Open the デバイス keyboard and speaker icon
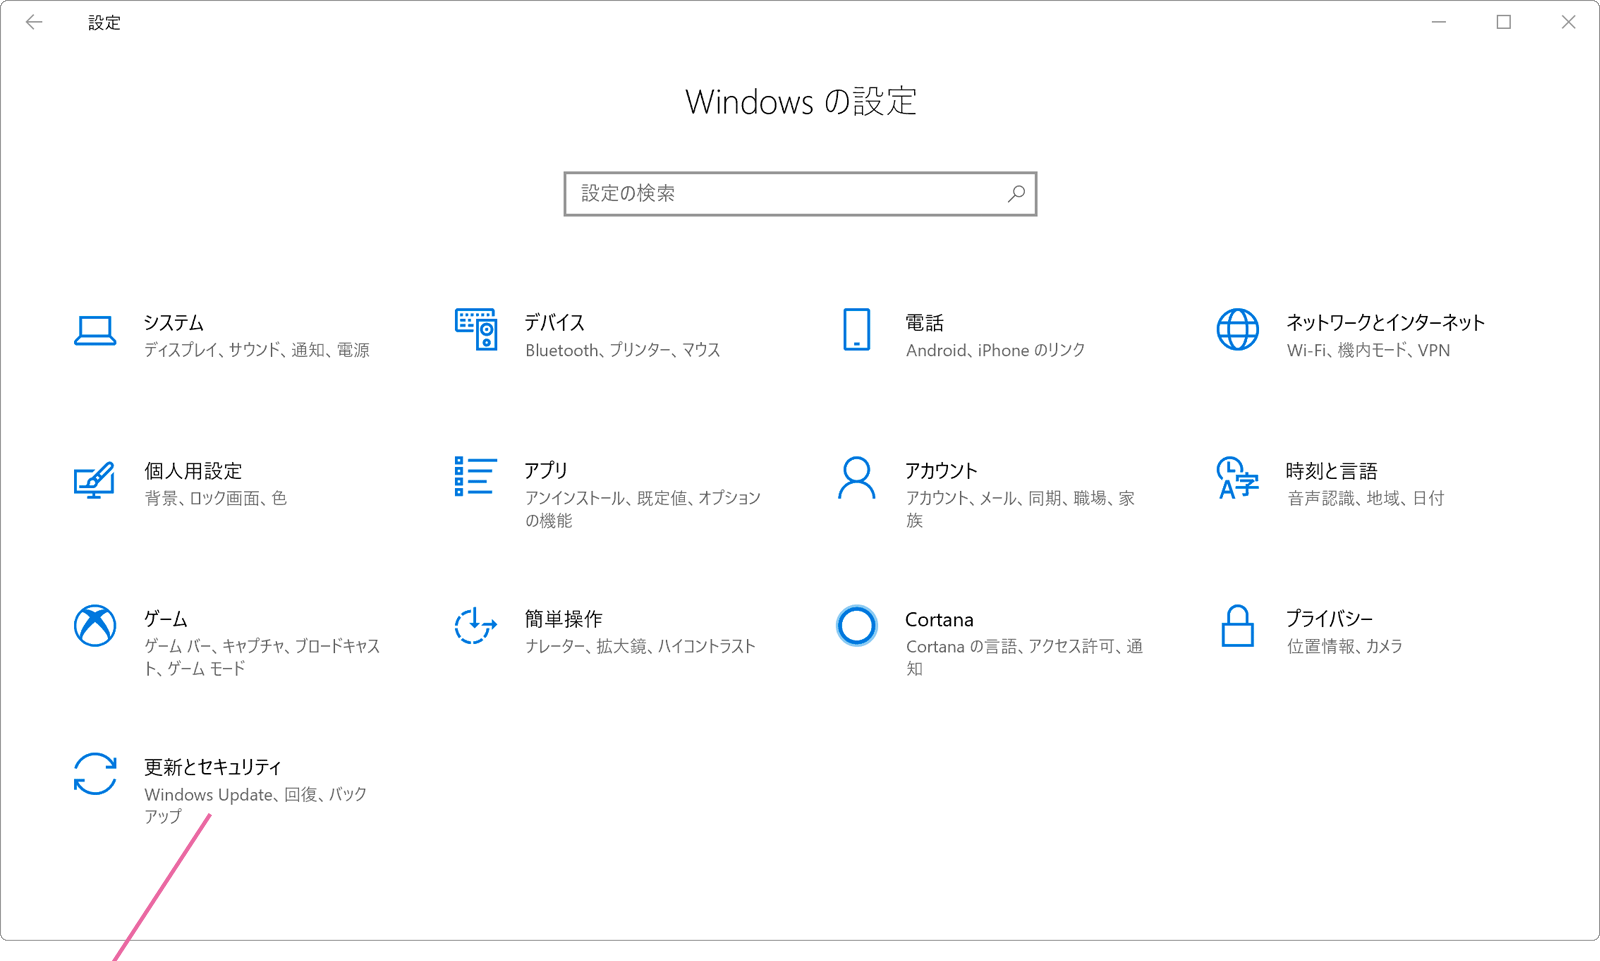 (476, 329)
